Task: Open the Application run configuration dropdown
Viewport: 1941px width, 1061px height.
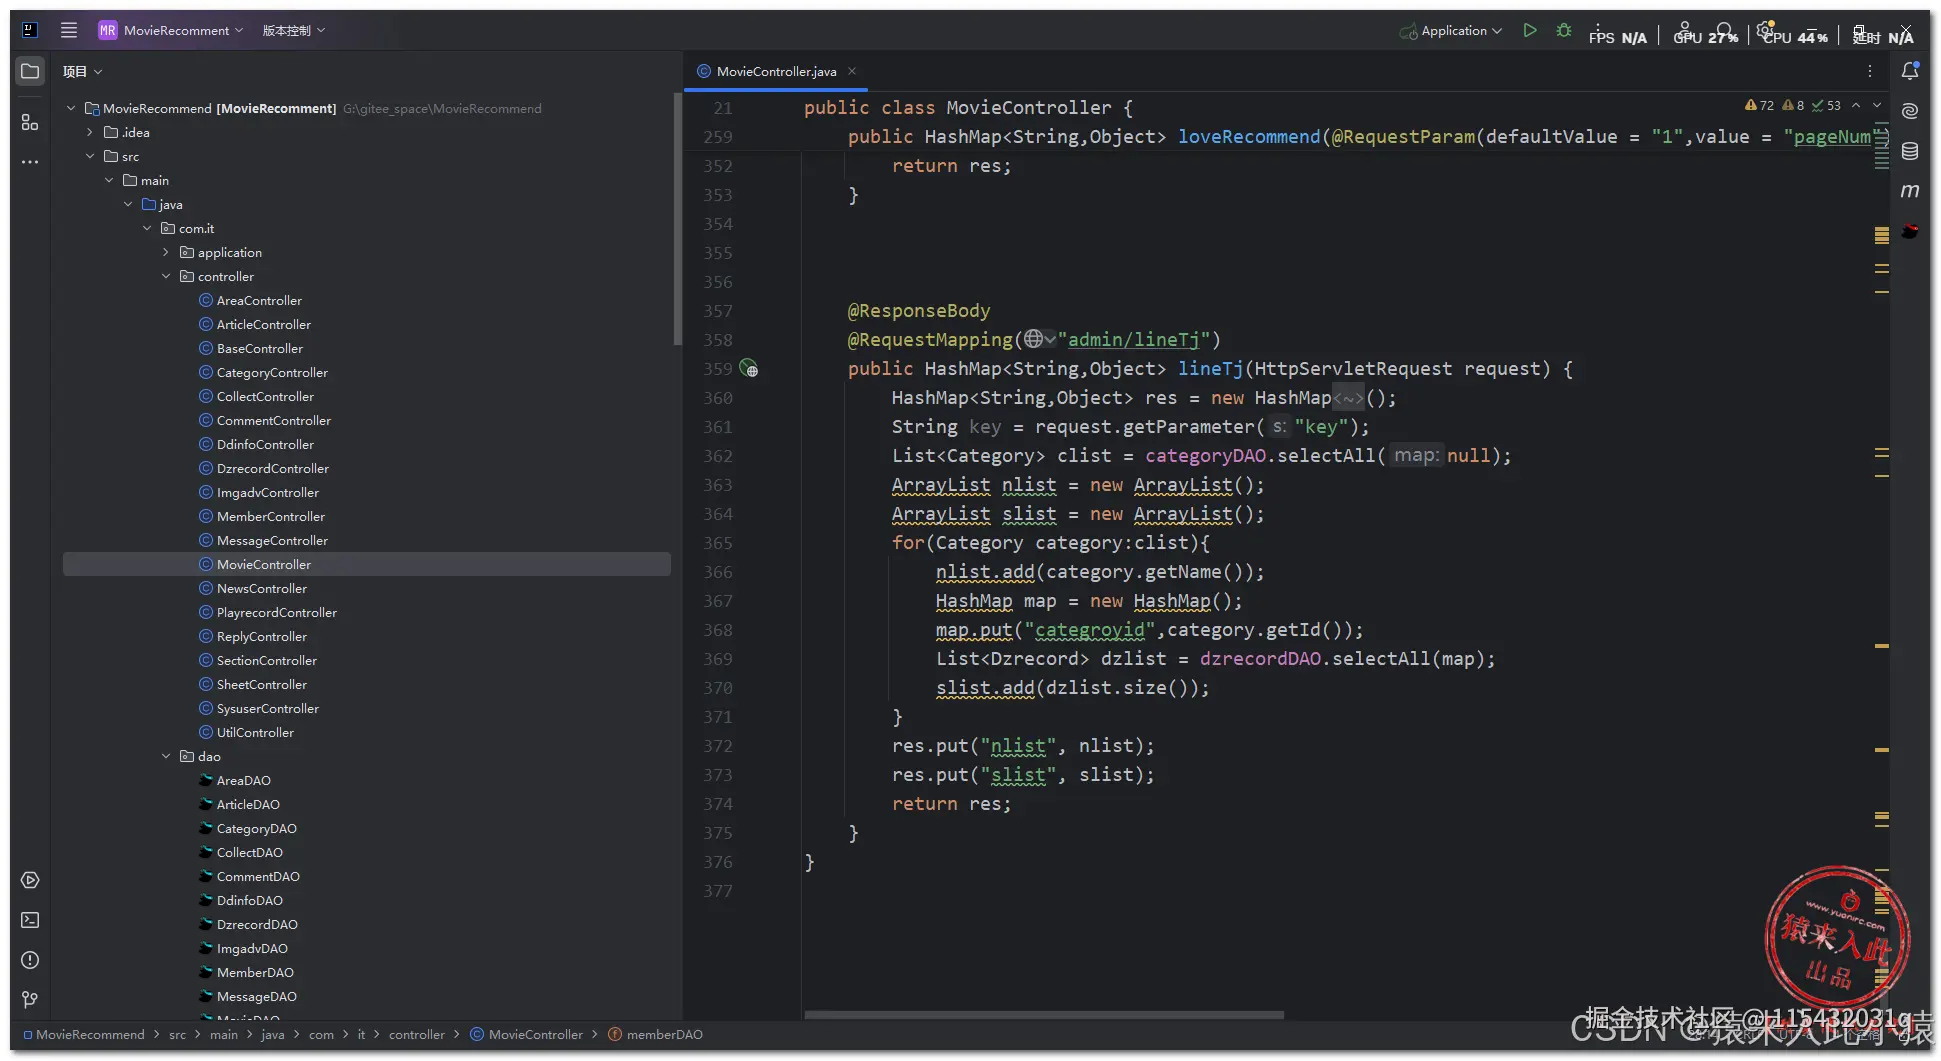Action: point(1453,31)
